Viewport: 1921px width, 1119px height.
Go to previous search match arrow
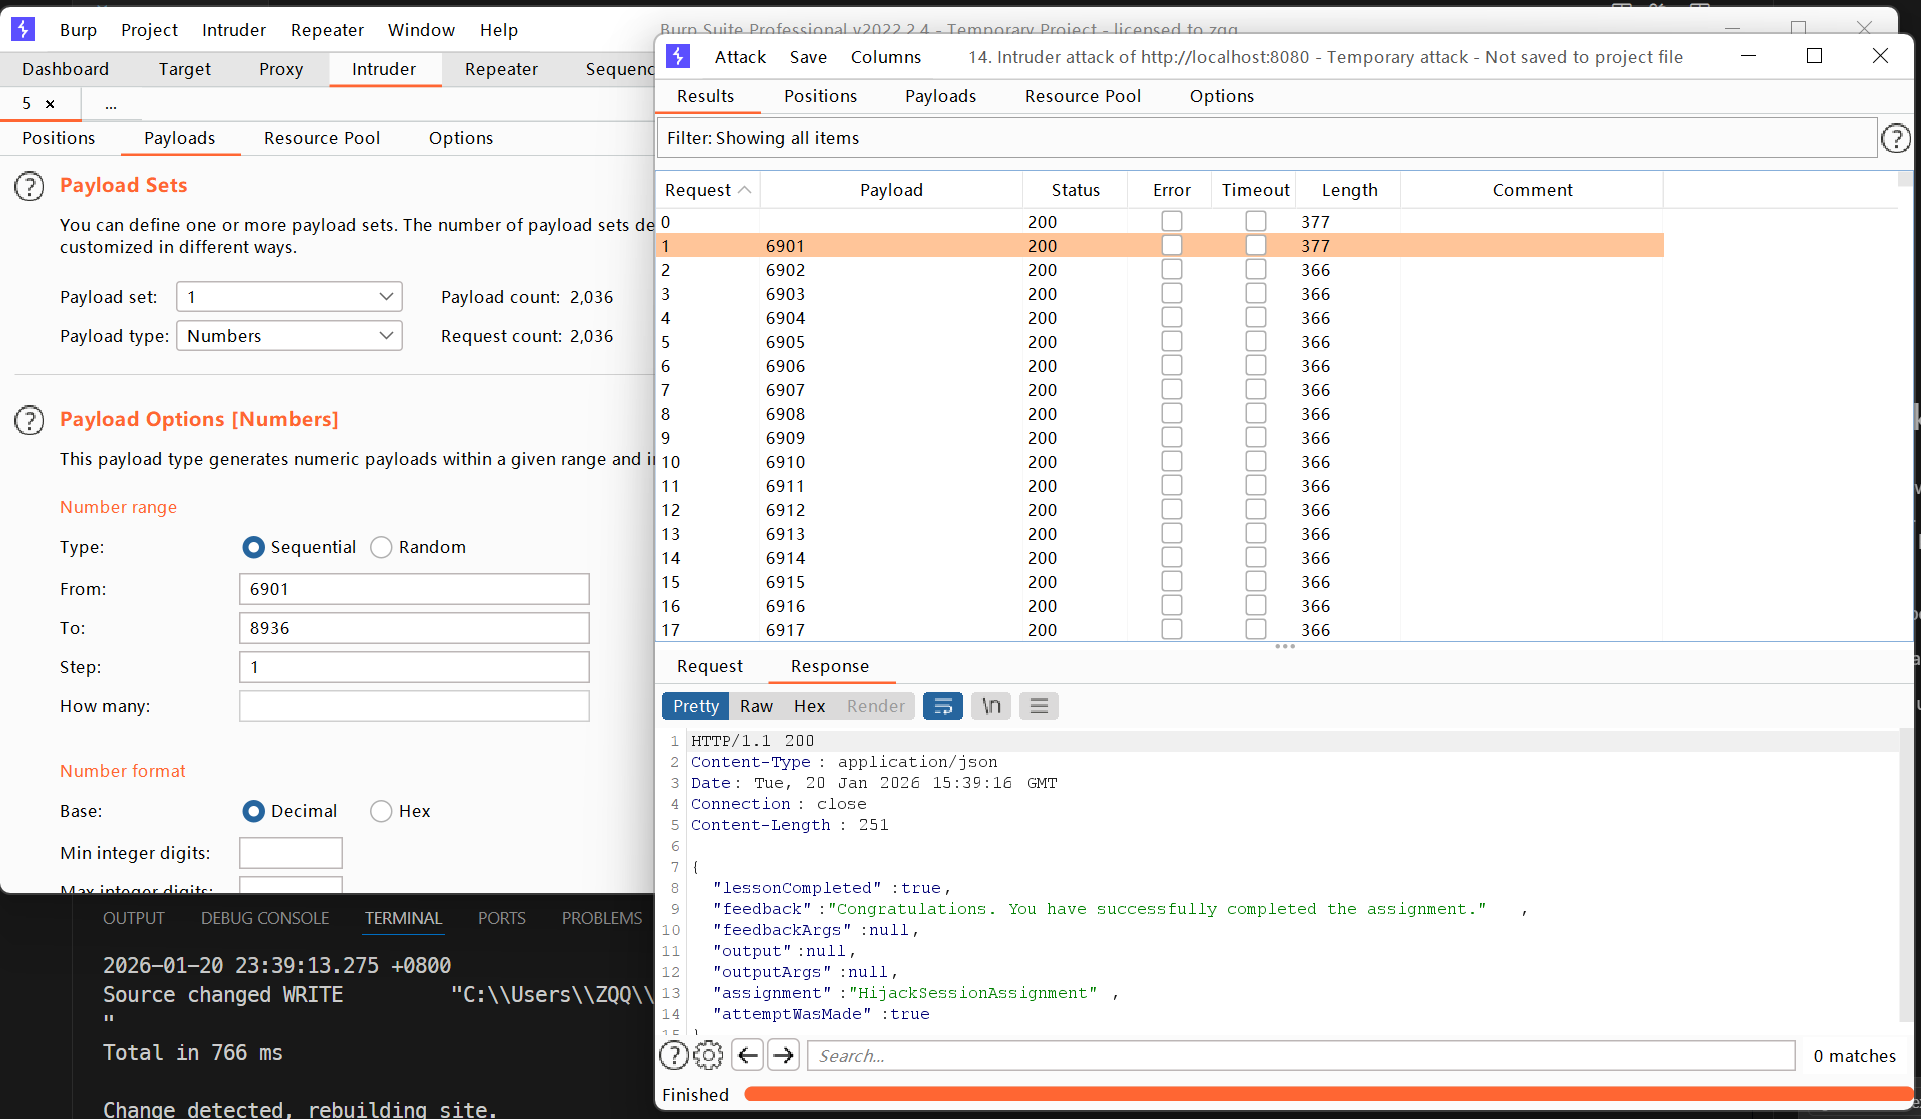pyautogui.click(x=747, y=1055)
